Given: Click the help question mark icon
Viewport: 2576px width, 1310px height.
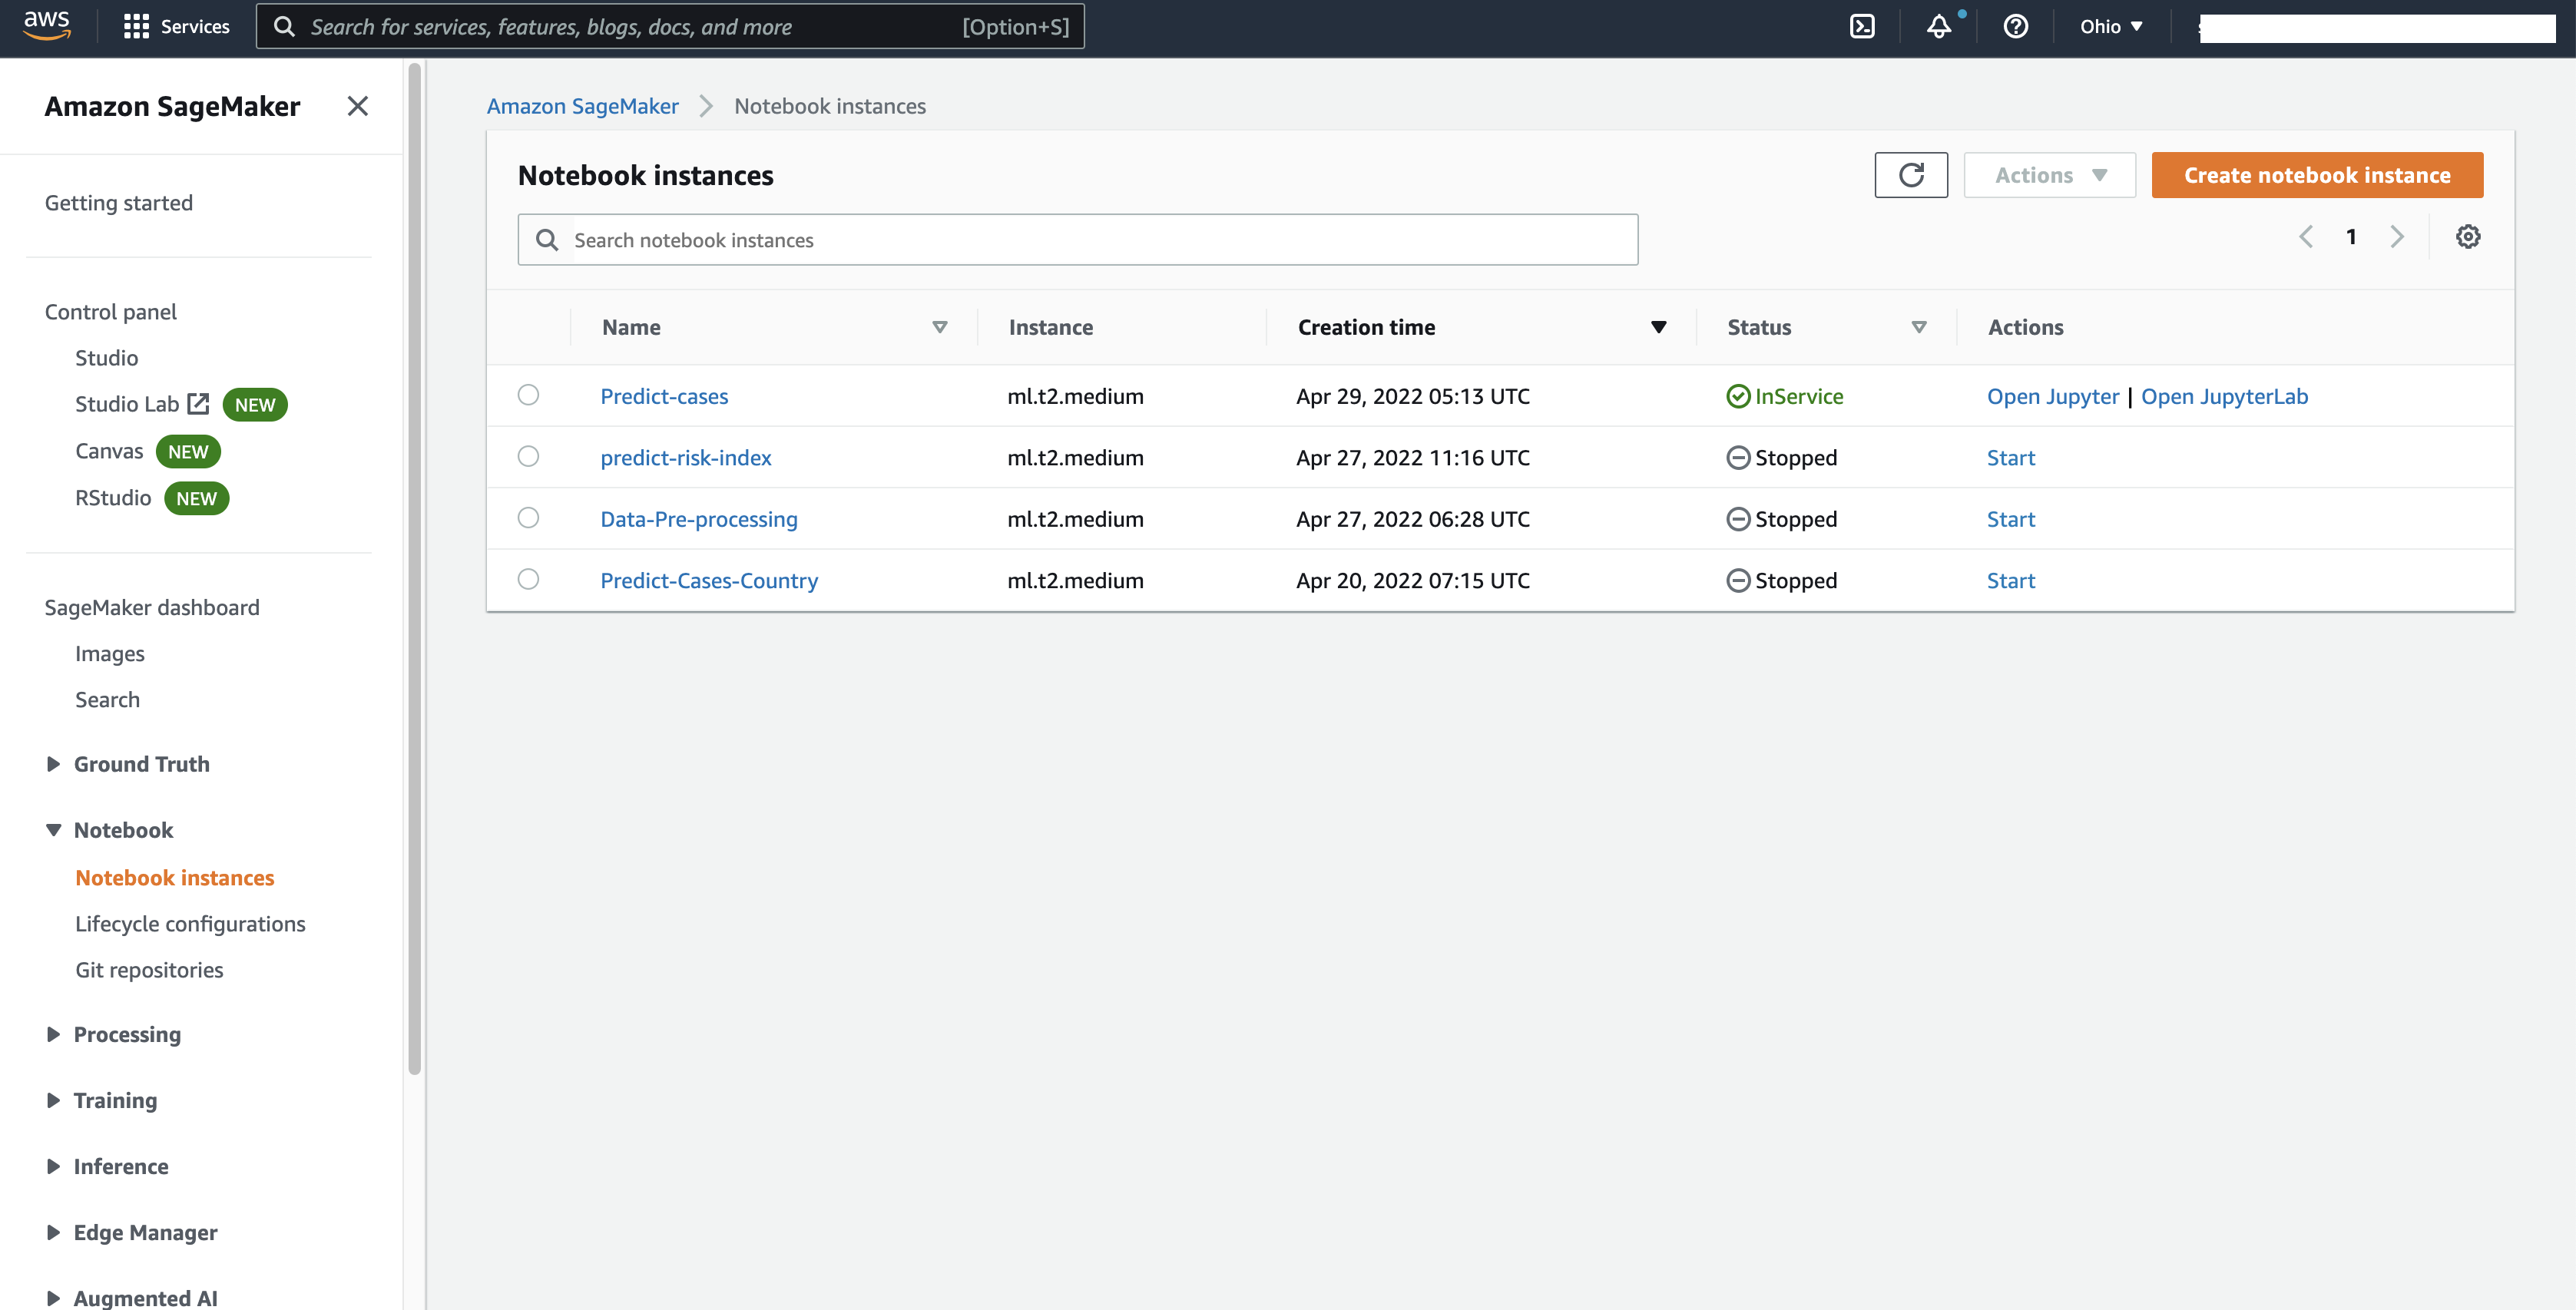Looking at the screenshot, I should tap(2015, 27).
